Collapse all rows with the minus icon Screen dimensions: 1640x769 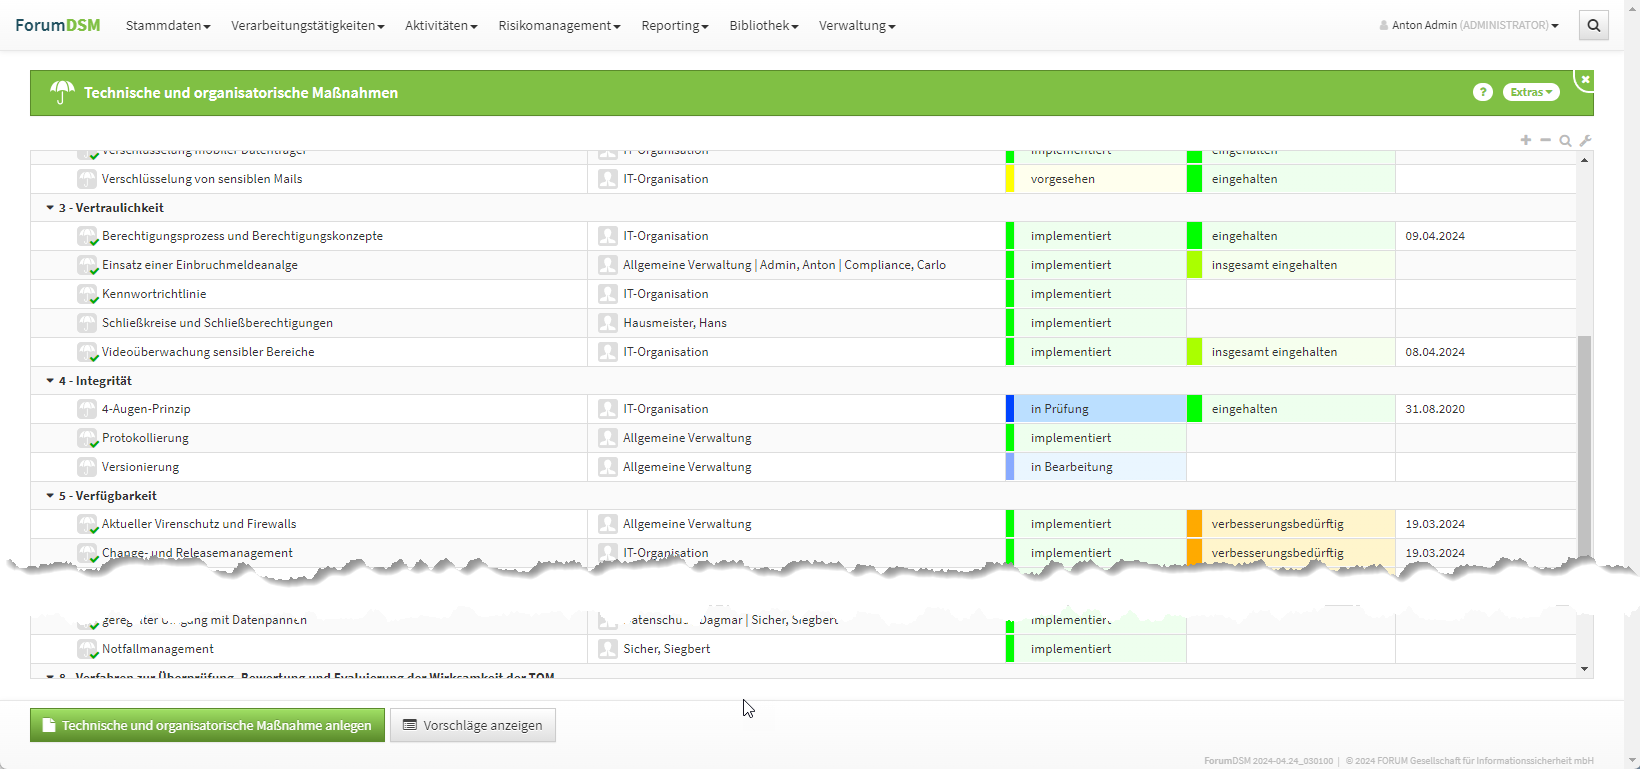(x=1545, y=140)
